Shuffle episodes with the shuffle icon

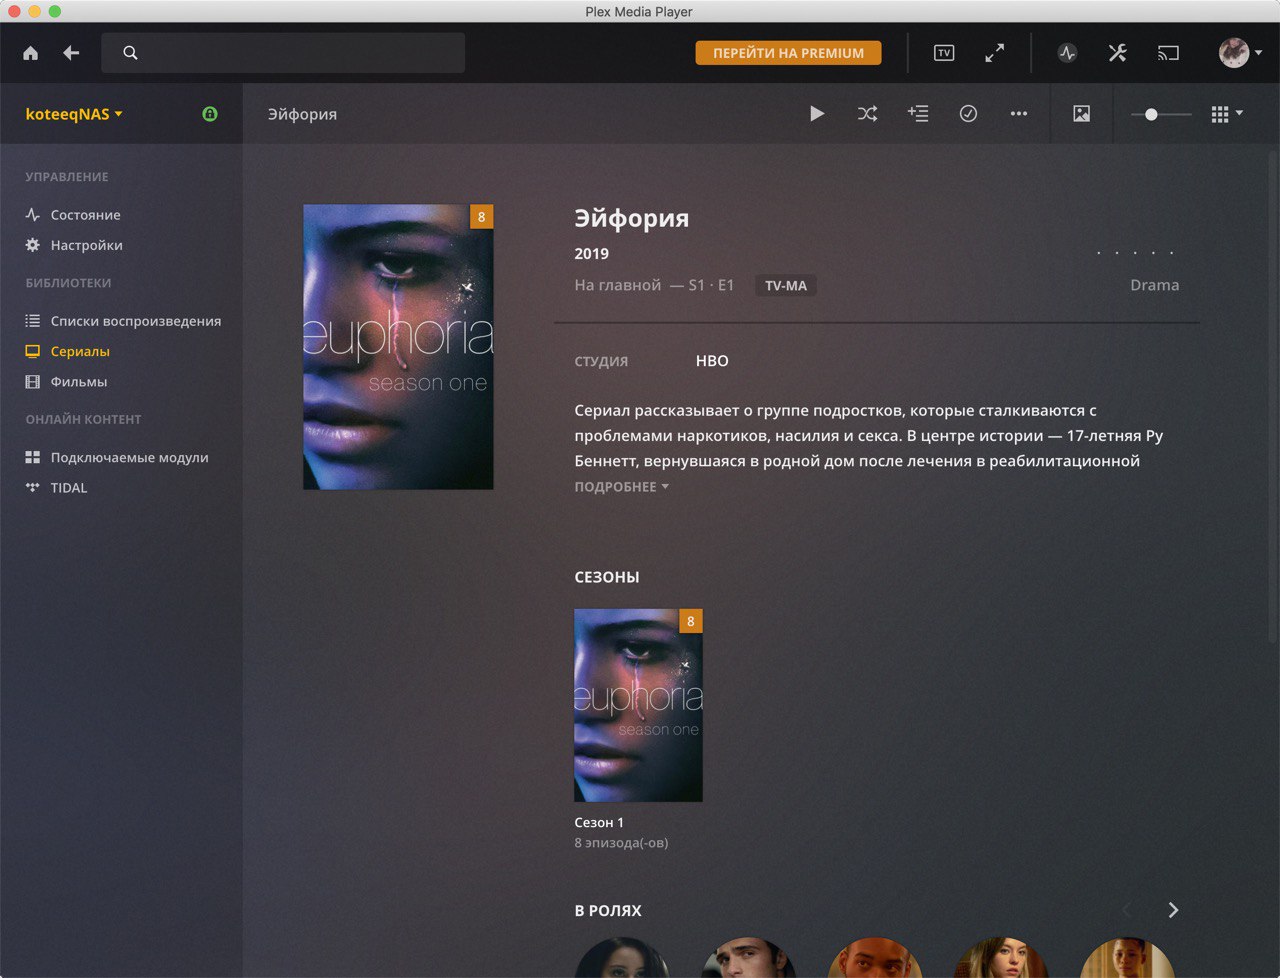pyautogui.click(x=867, y=114)
